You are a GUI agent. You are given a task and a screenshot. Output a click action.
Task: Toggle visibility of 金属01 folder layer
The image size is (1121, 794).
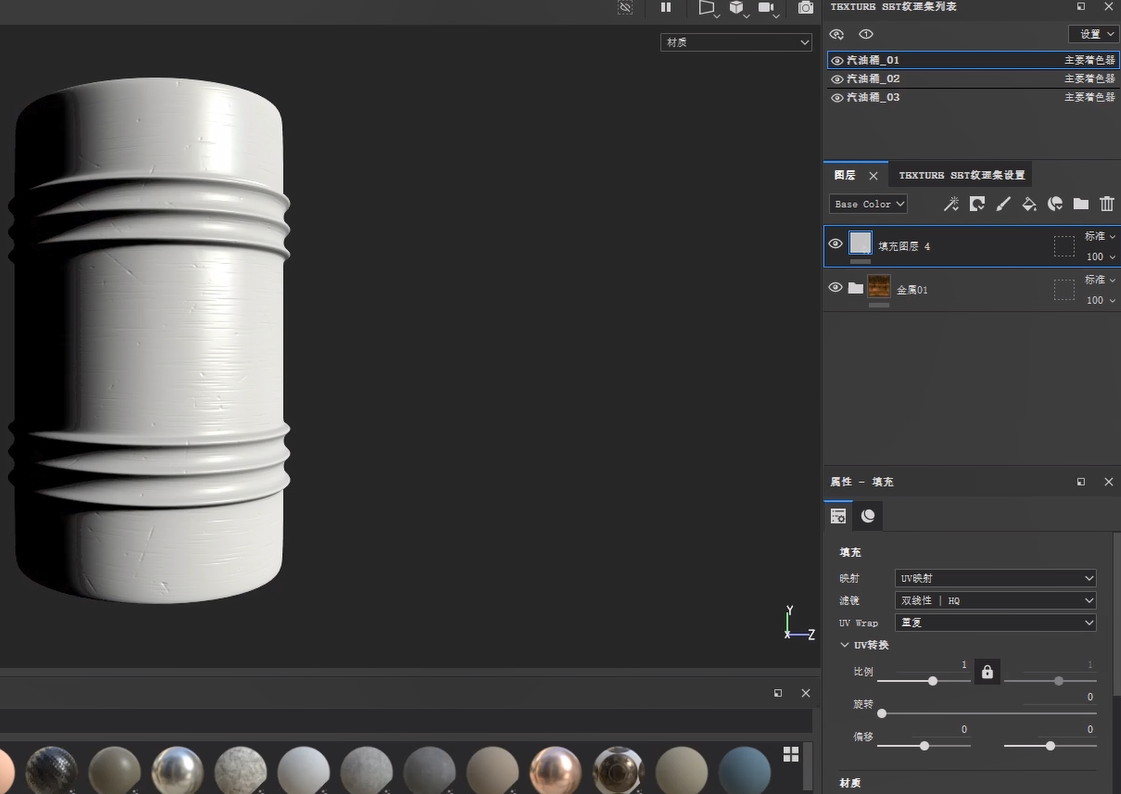tap(836, 288)
